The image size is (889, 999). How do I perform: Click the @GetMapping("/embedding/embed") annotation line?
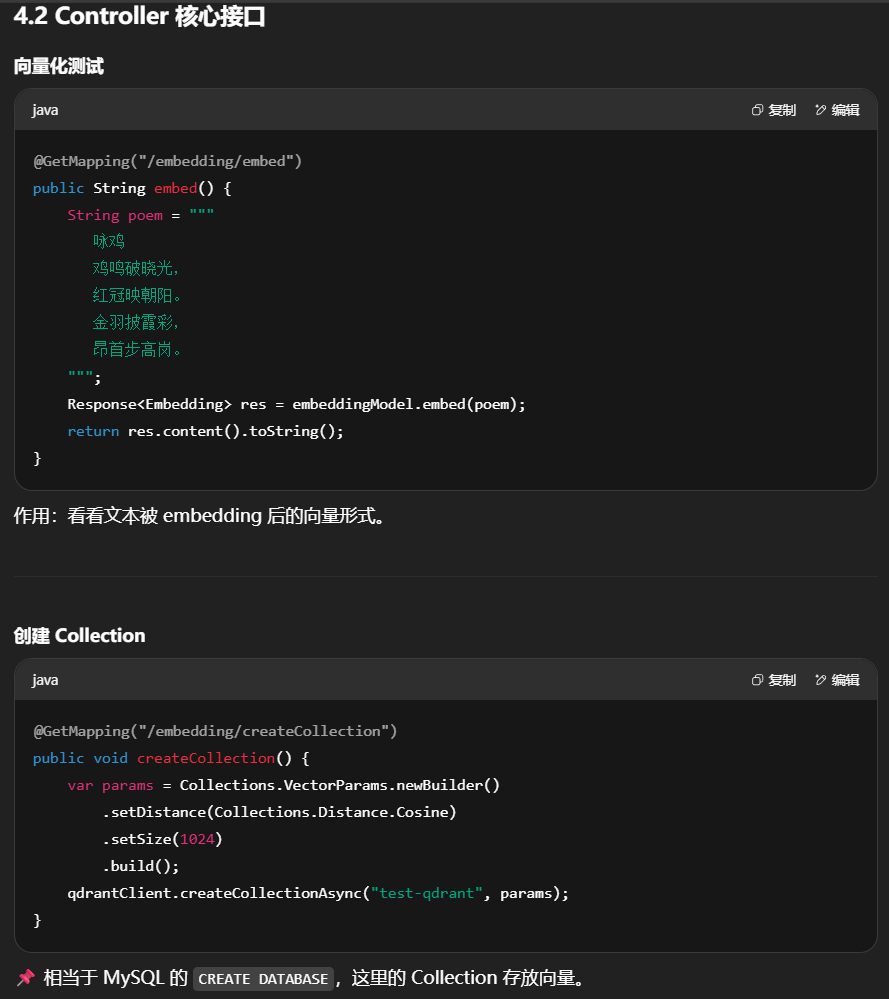[x=167, y=161]
